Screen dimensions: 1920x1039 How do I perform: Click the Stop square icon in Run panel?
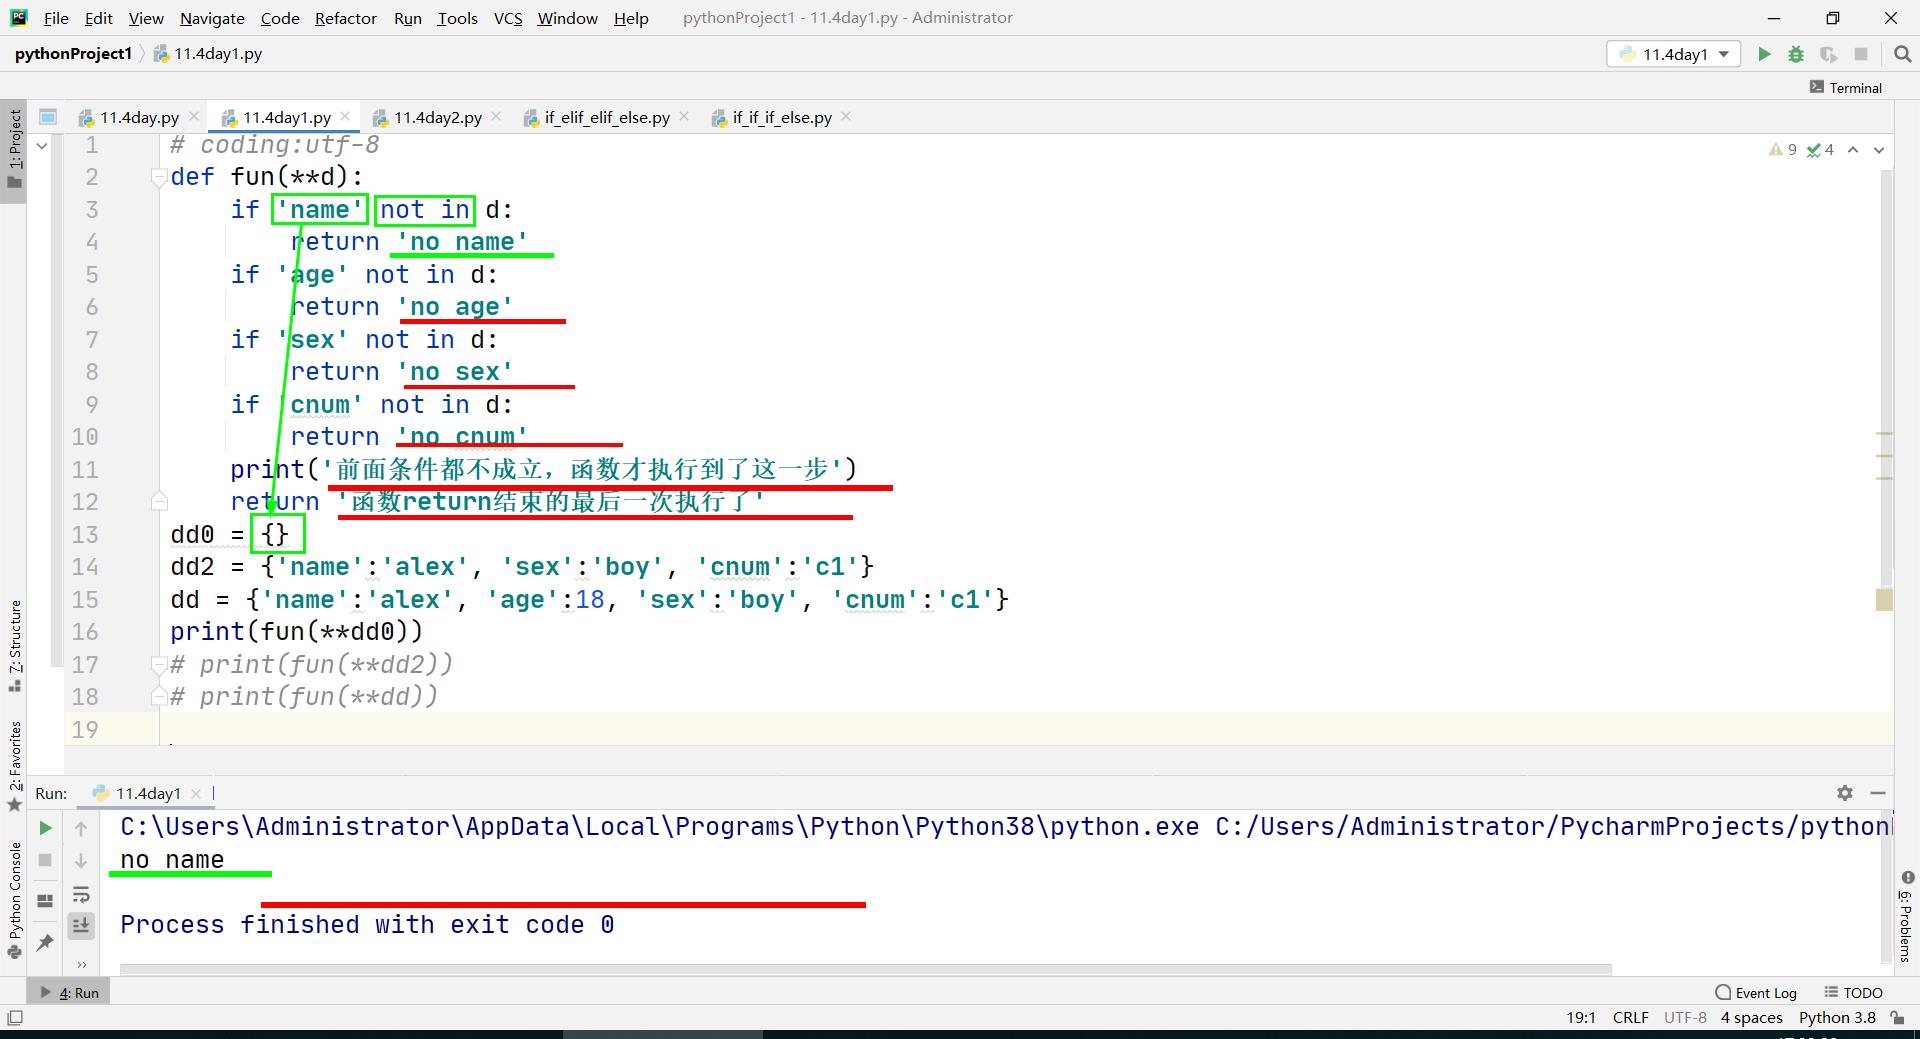pyautogui.click(x=45, y=860)
